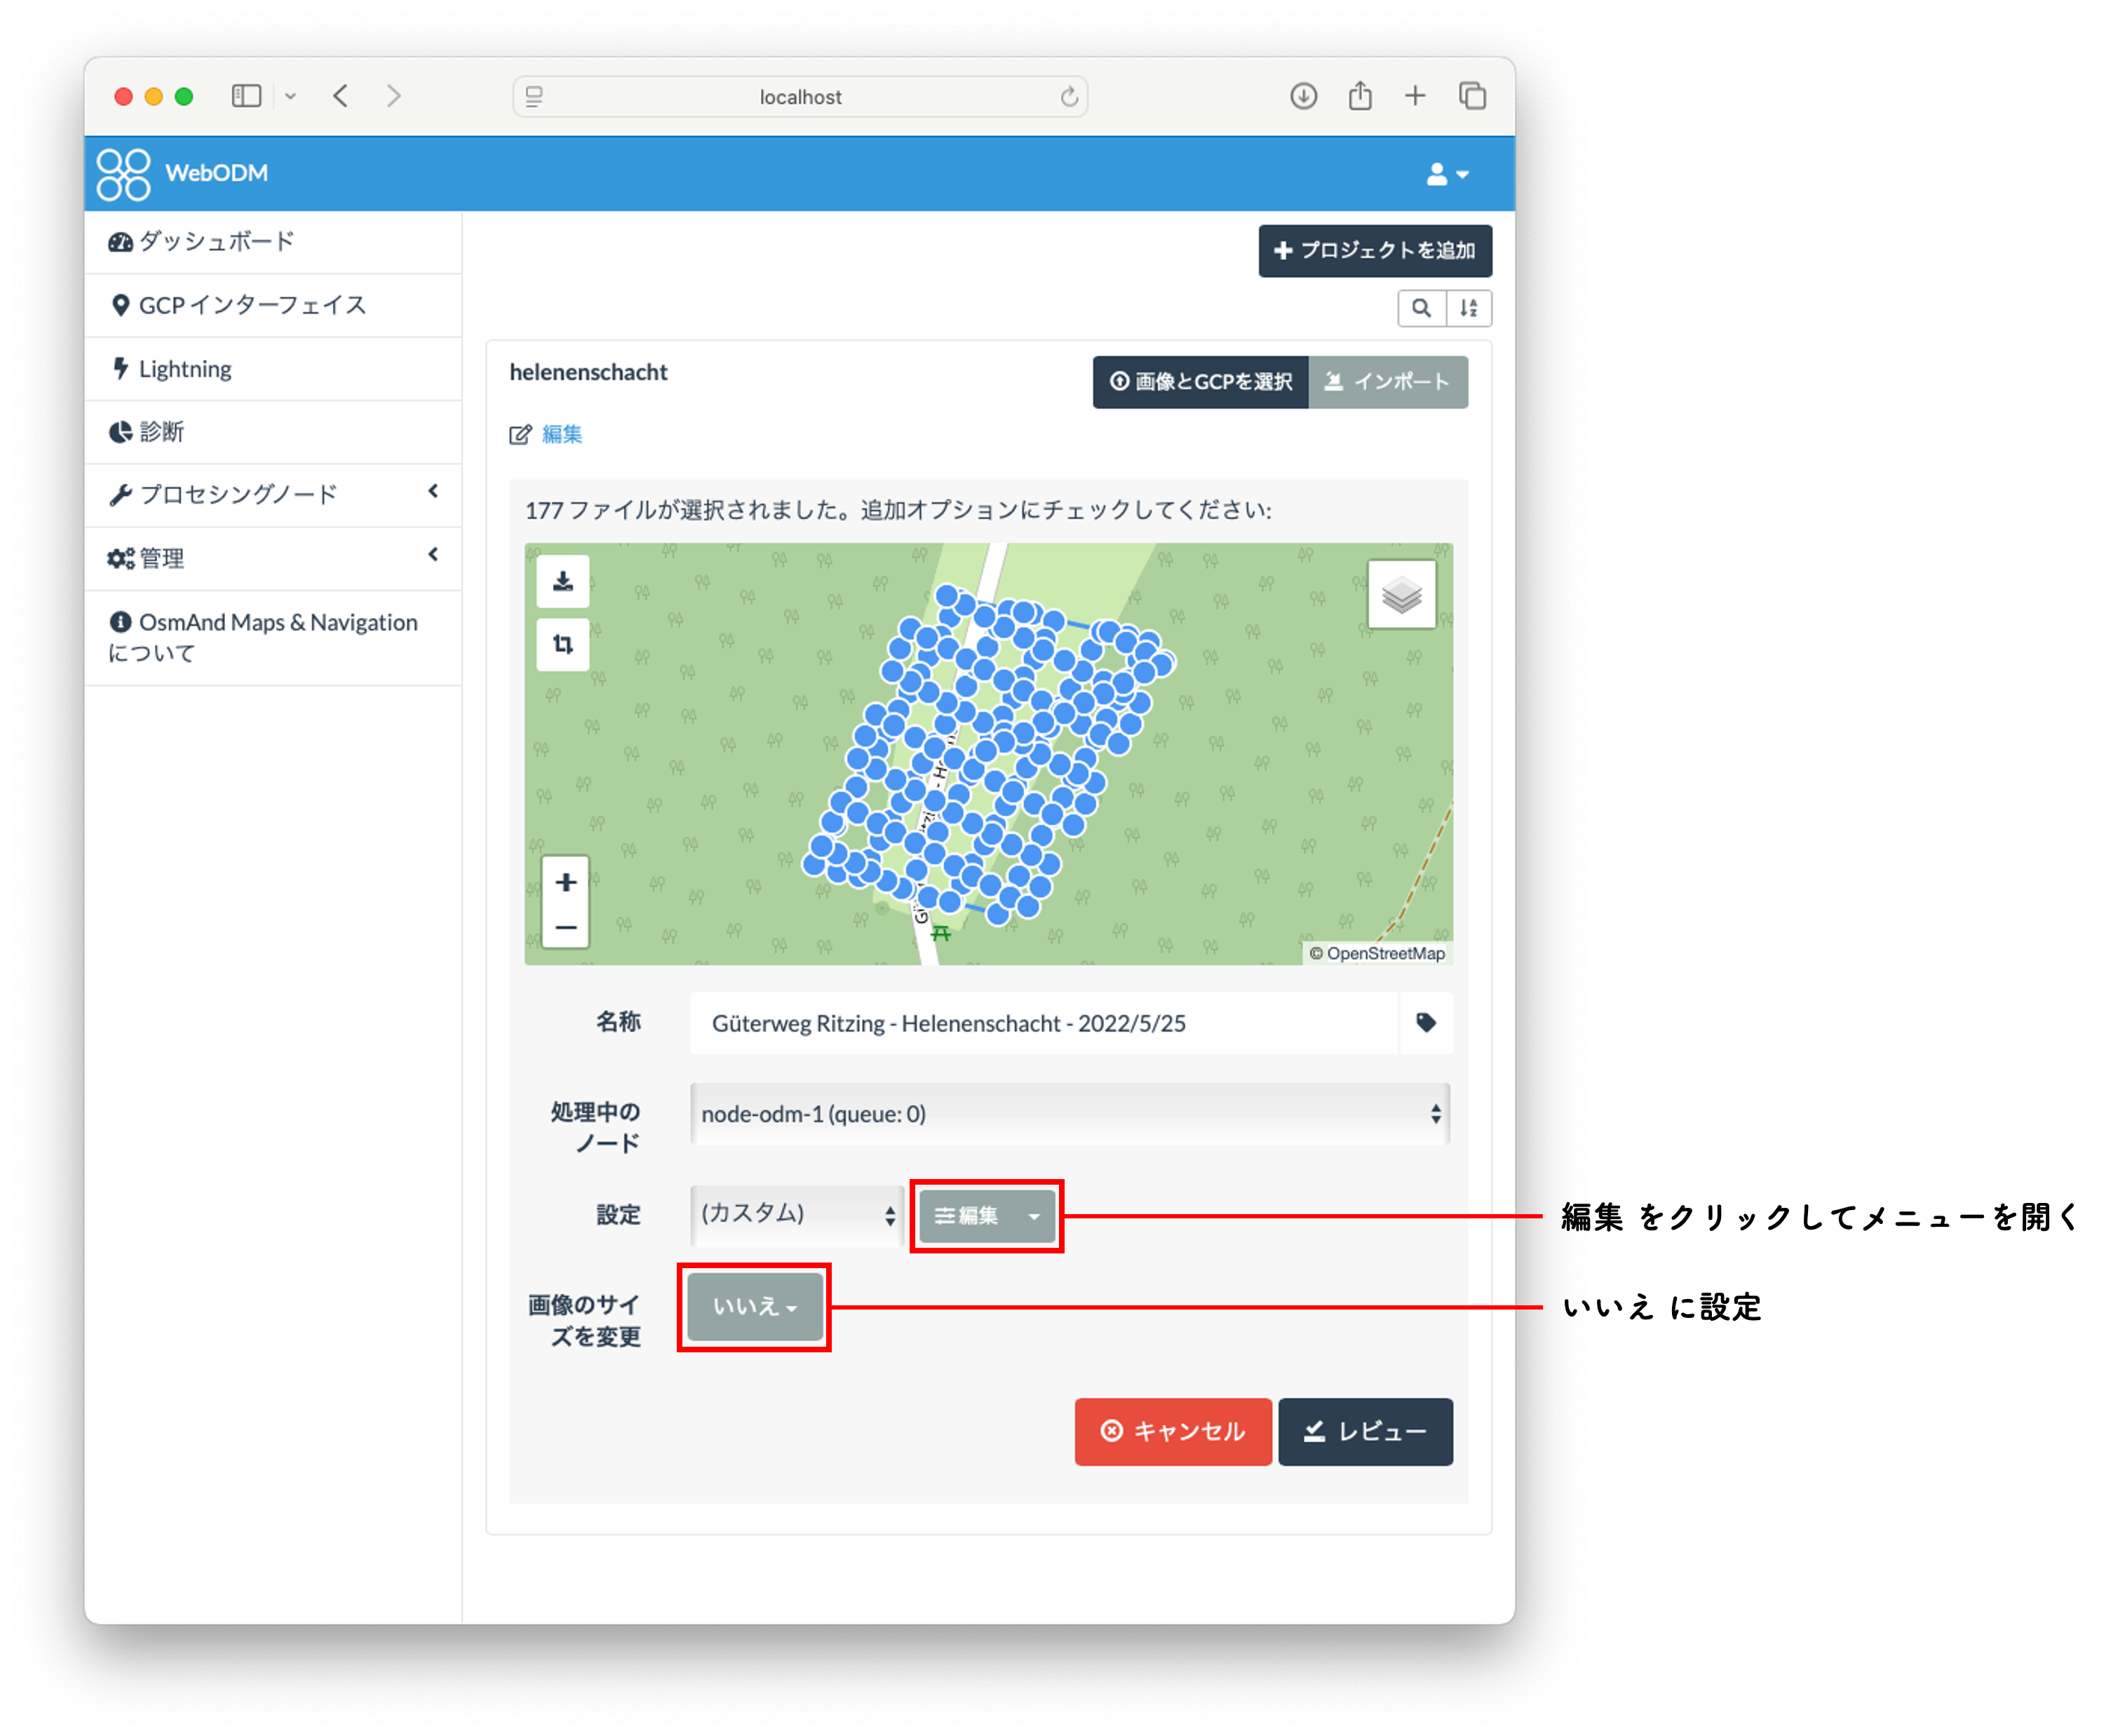Zoom out on the map

tap(566, 927)
